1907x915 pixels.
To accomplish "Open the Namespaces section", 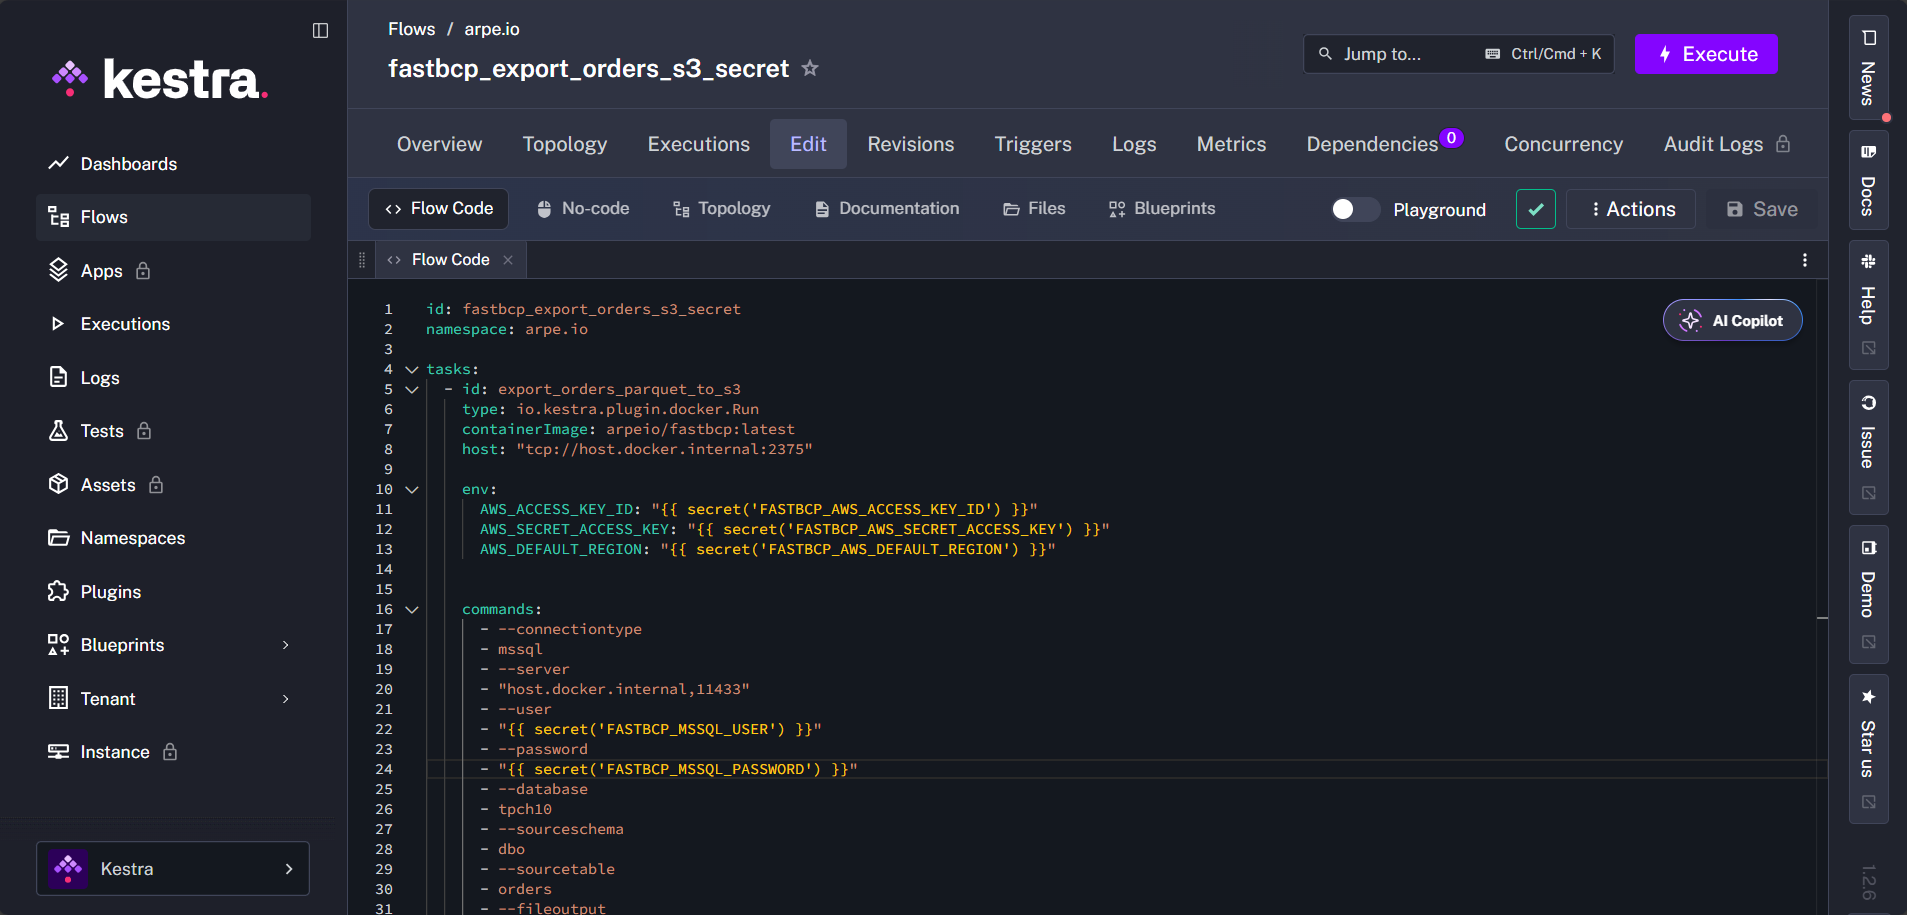I will [131, 537].
